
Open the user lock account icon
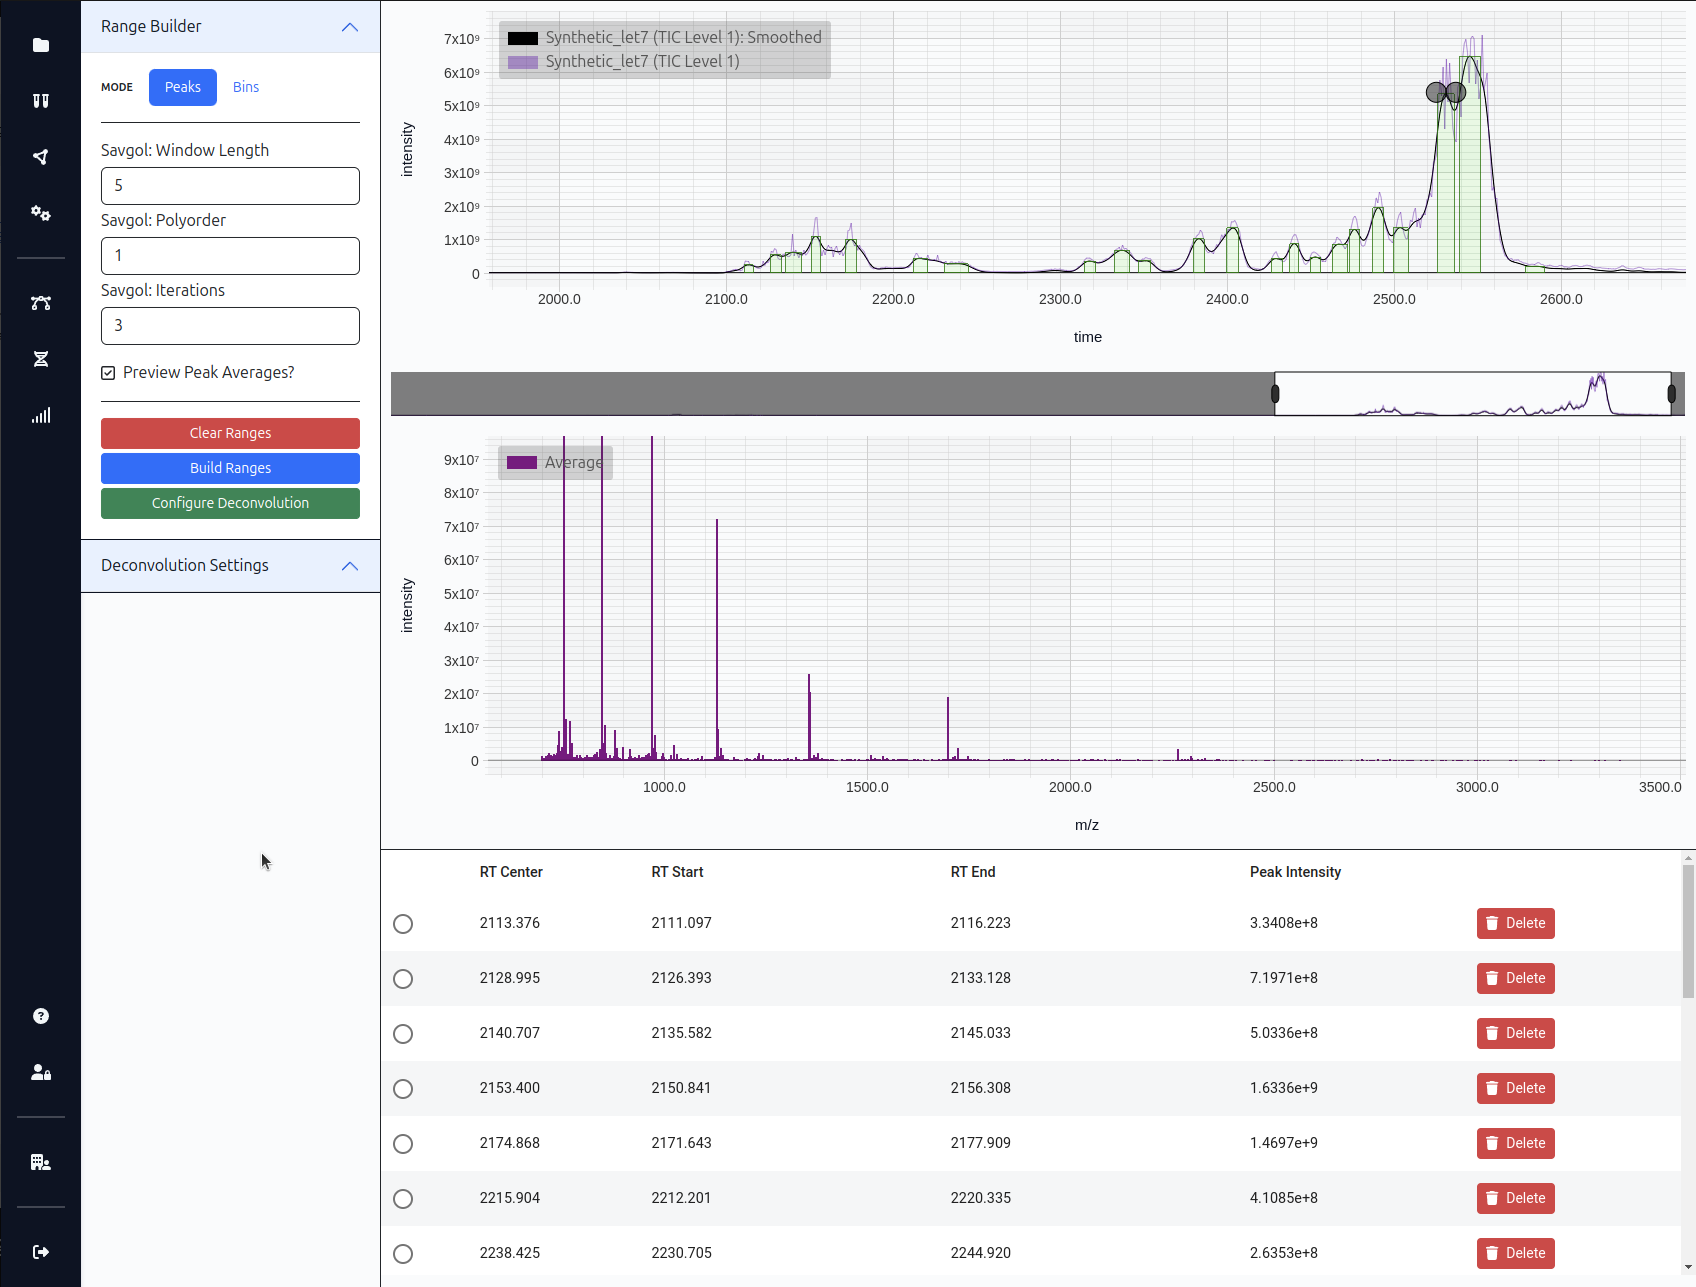click(41, 1072)
